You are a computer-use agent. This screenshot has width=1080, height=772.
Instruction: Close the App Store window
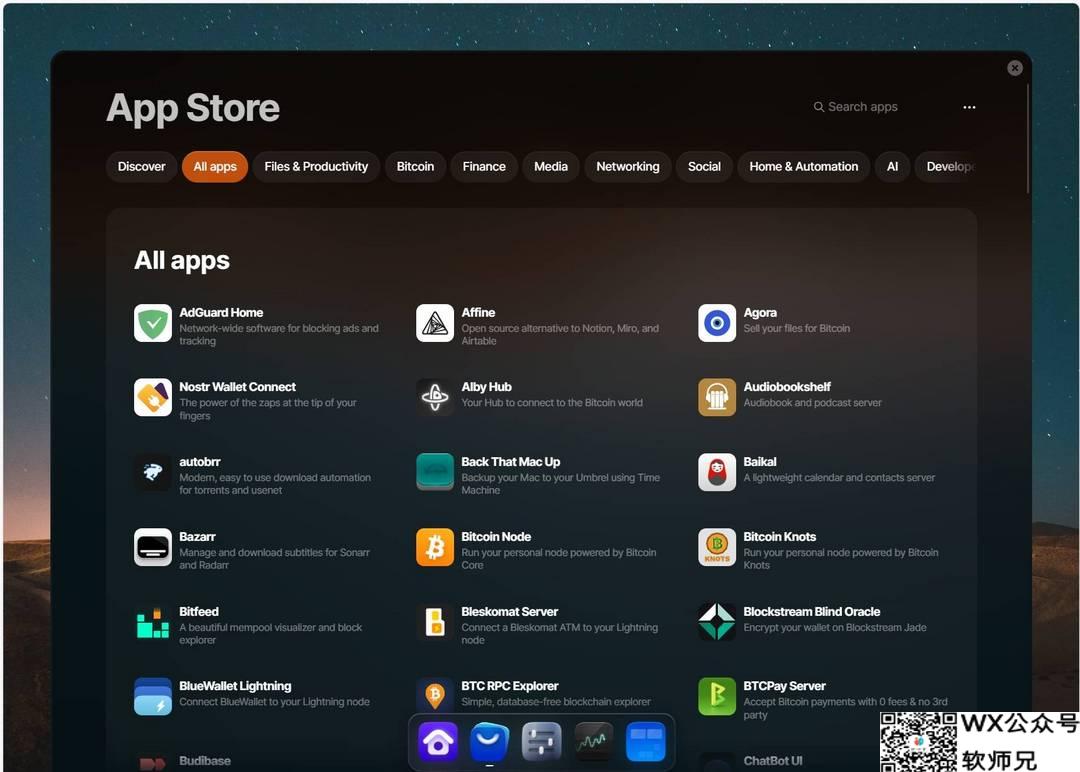coord(1015,67)
